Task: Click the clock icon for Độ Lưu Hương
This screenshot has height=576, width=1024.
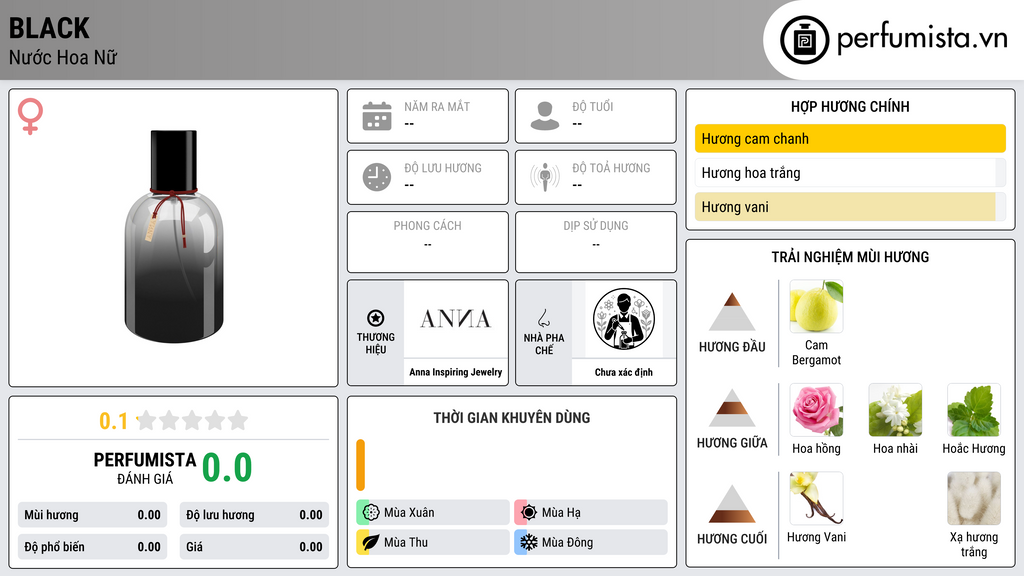Action: (377, 177)
